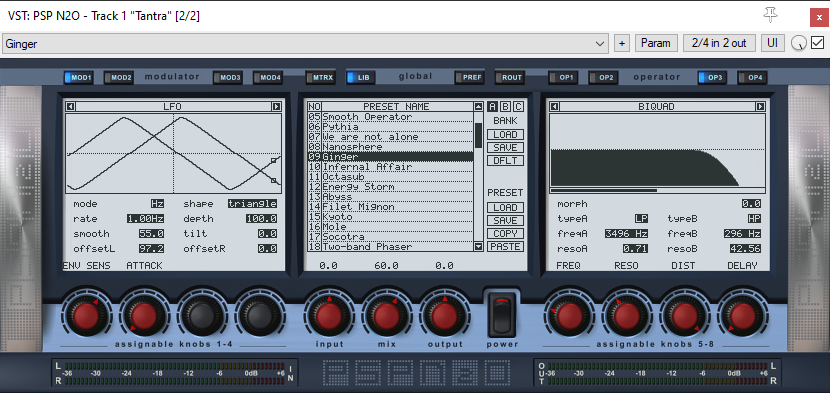Click the preset list down-scroll arrow
The image size is (830, 393).
tap(479, 246)
